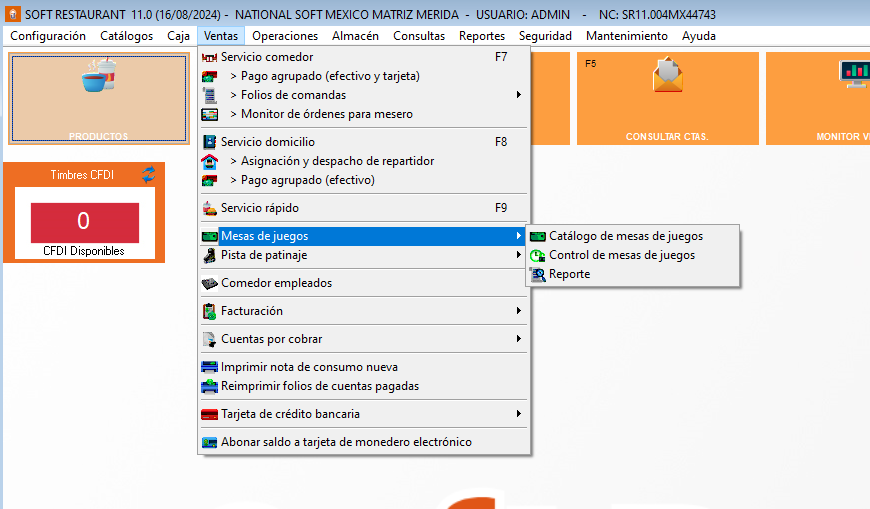Click the red CFDI count box showing 0
This screenshot has height=509, width=870.
click(x=84, y=222)
